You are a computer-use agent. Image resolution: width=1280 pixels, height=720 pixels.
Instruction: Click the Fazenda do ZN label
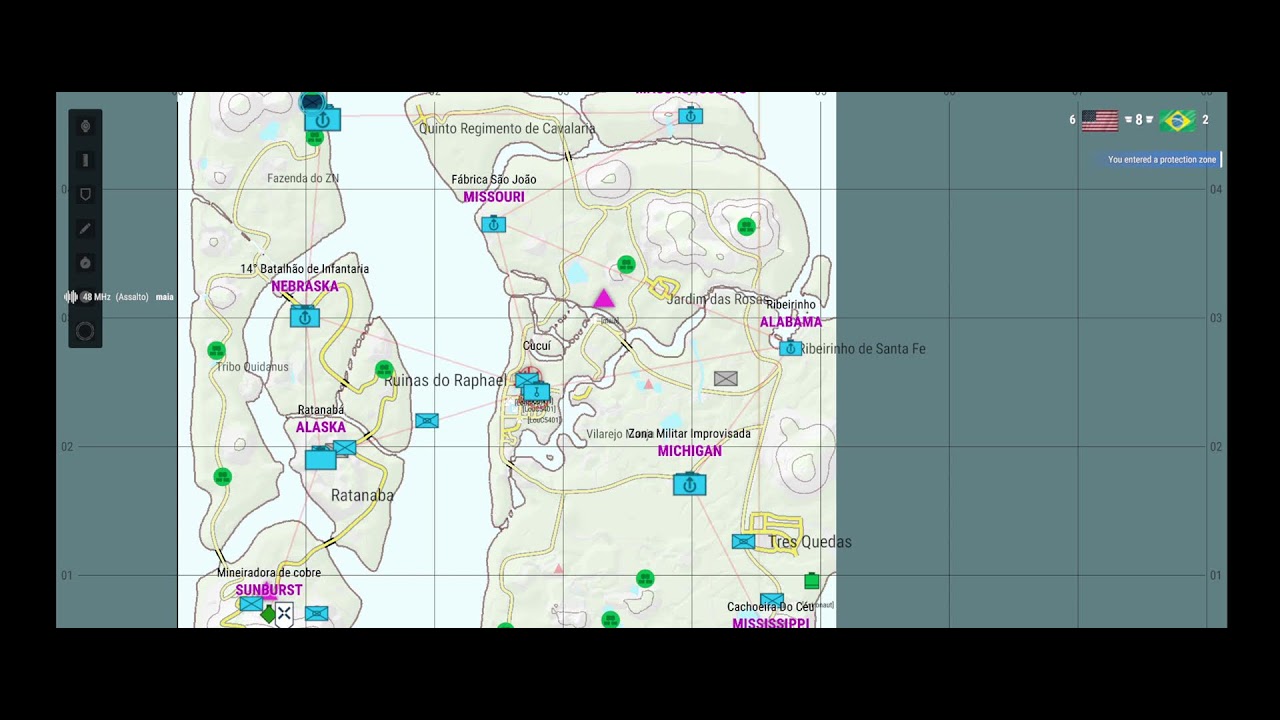pos(303,178)
